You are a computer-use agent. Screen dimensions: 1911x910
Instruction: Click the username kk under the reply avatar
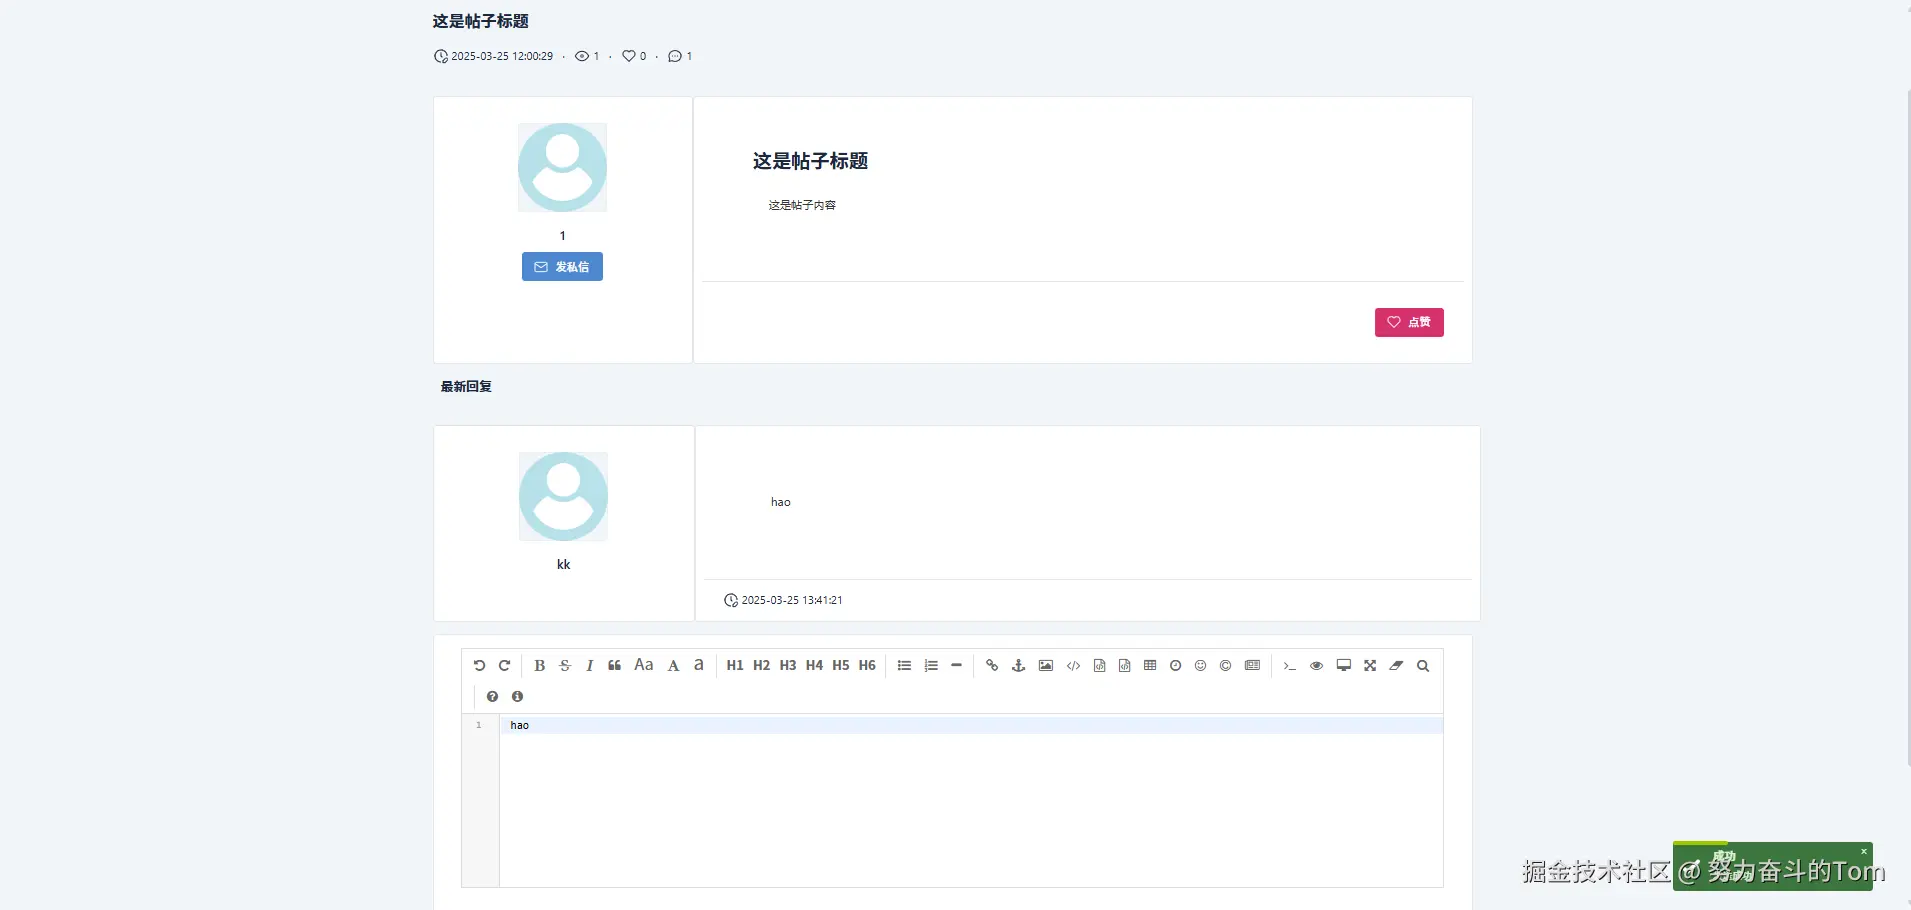(x=563, y=565)
